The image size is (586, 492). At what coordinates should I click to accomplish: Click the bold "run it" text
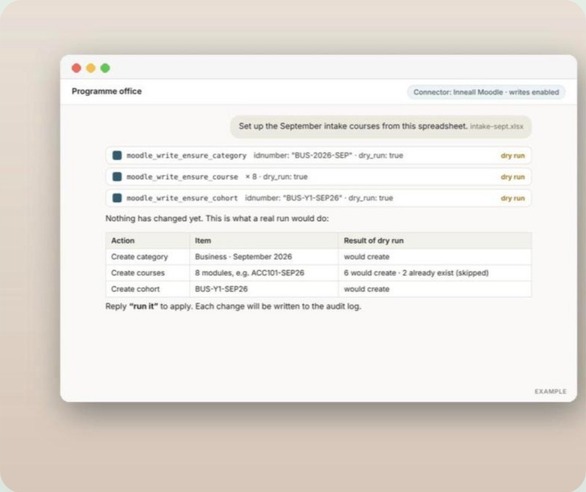click(144, 307)
